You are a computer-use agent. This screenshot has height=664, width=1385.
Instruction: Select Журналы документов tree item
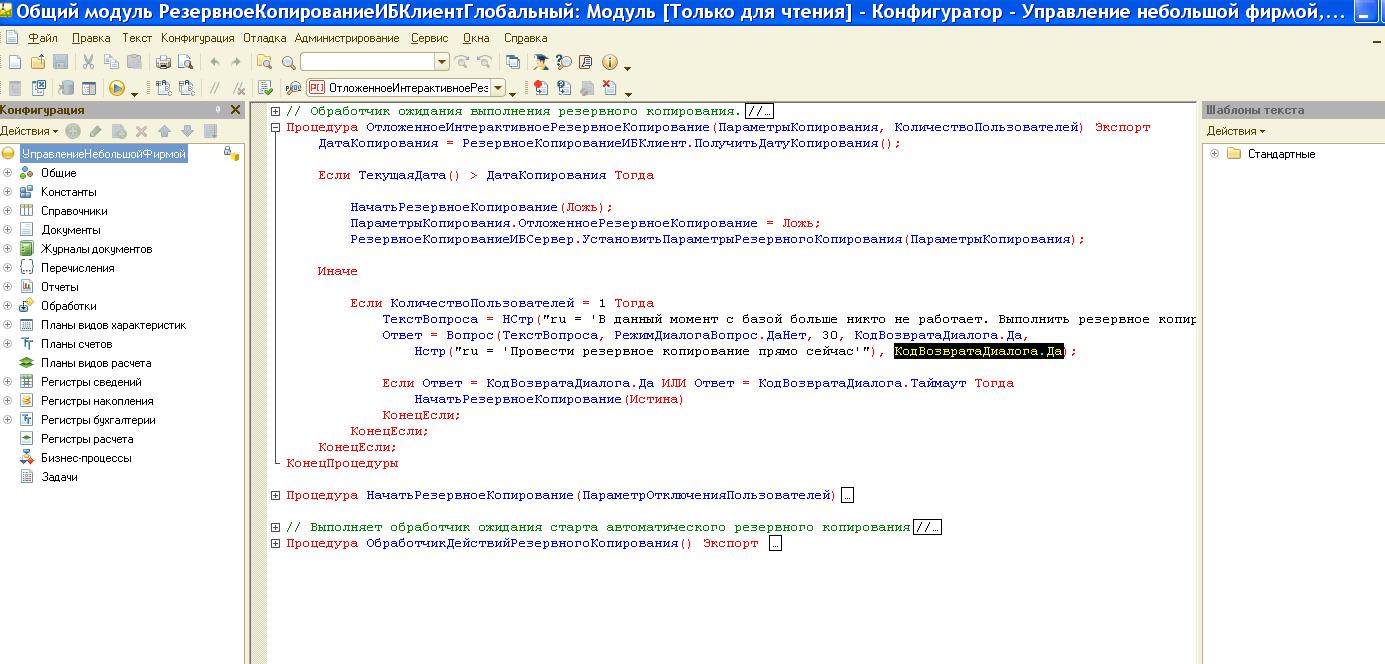coord(96,249)
